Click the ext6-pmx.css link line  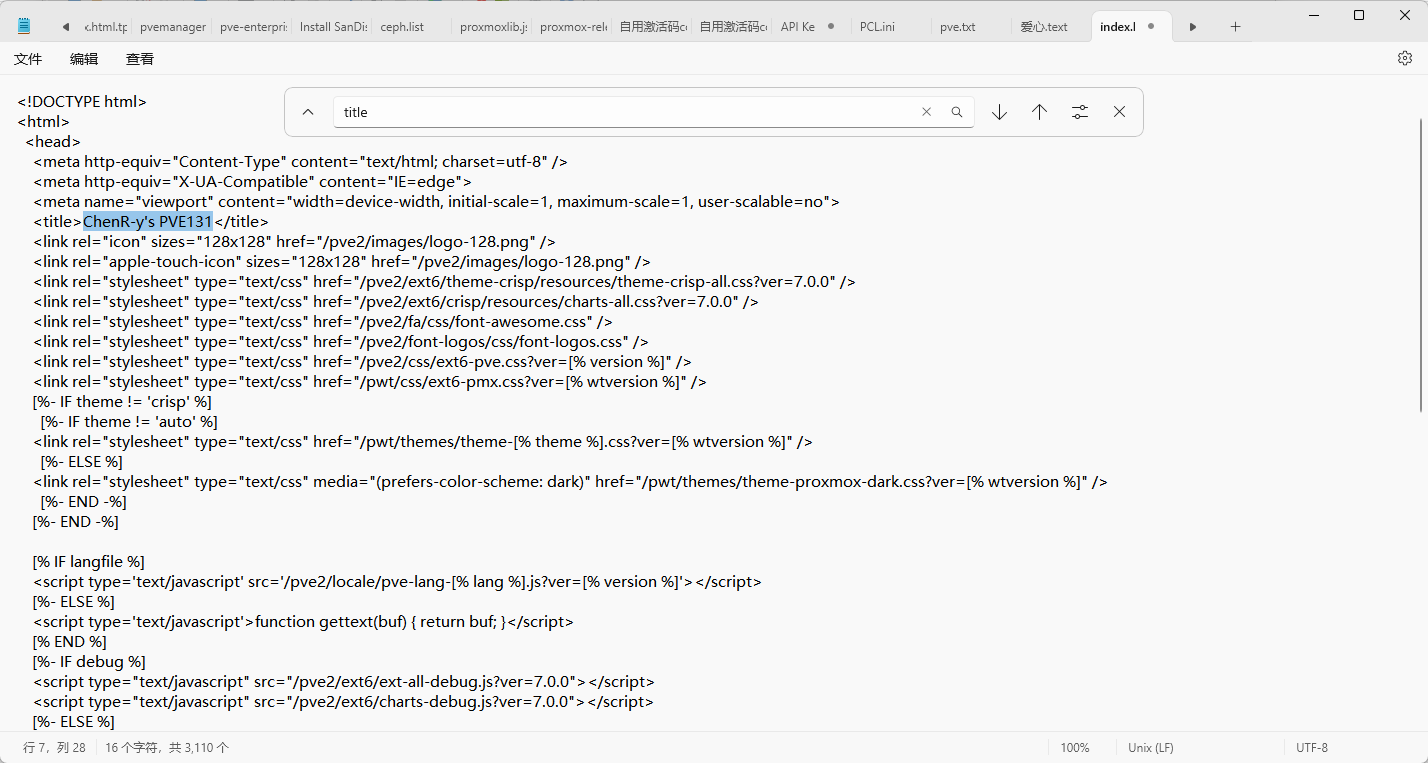[x=370, y=381]
